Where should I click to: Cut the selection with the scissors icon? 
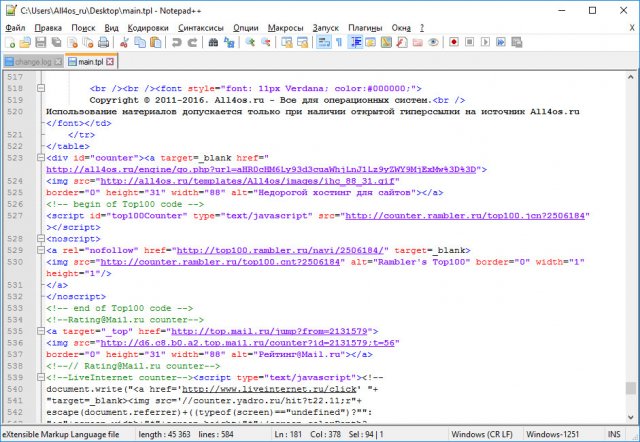click(x=124, y=42)
